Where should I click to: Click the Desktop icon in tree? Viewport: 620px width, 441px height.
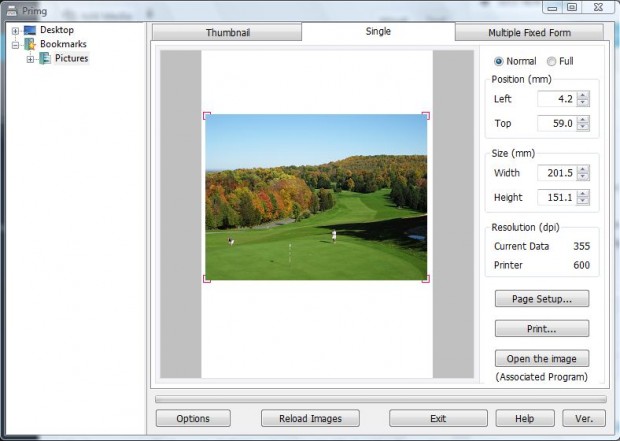[29, 30]
